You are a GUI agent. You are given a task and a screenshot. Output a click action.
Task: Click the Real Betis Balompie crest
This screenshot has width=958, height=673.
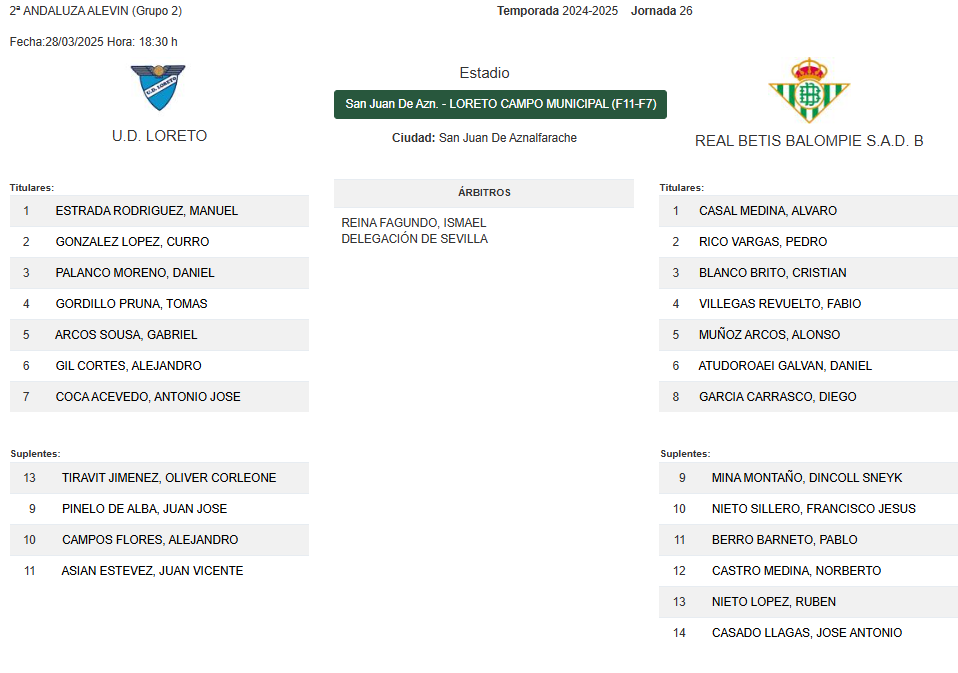click(809, 90)
